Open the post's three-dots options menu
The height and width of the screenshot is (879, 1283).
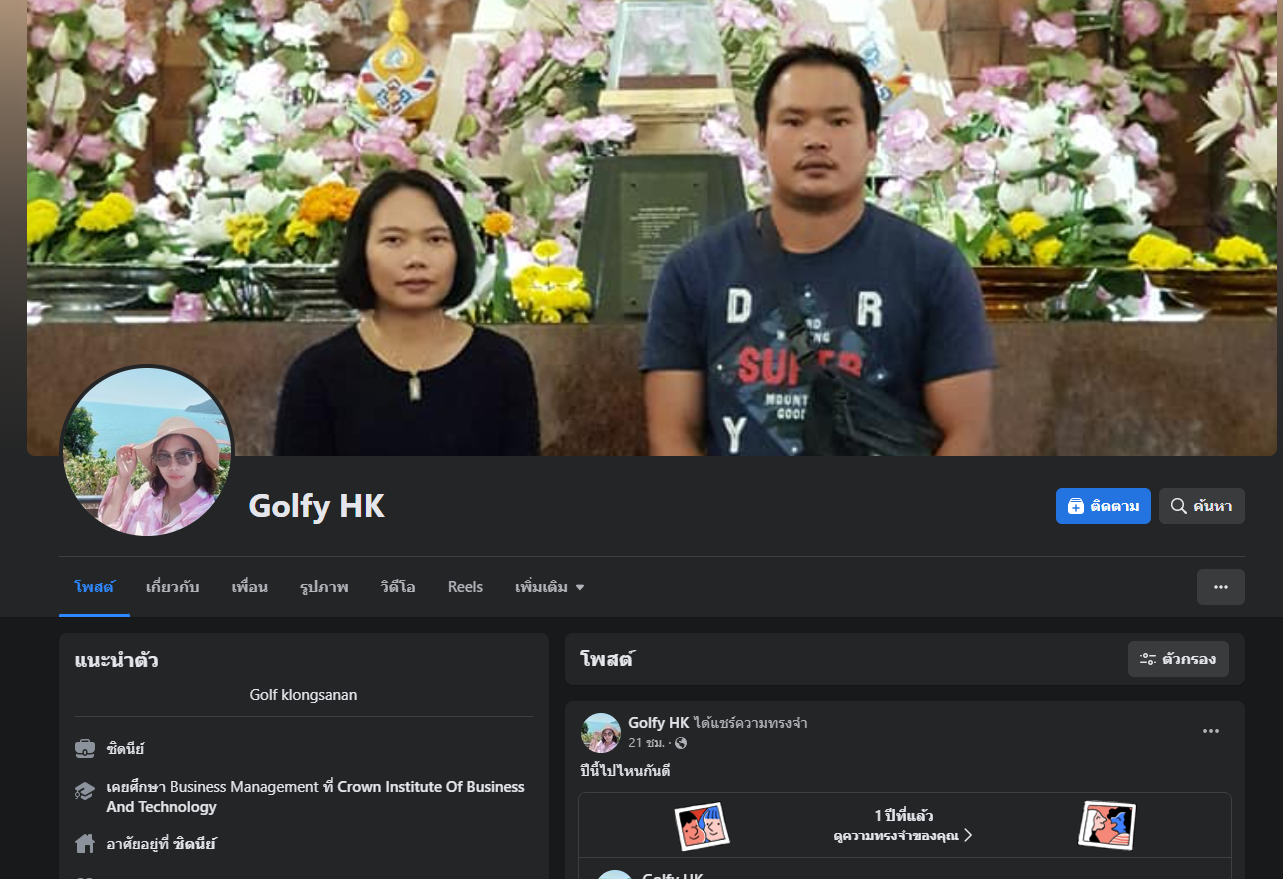coord(1210,731)
